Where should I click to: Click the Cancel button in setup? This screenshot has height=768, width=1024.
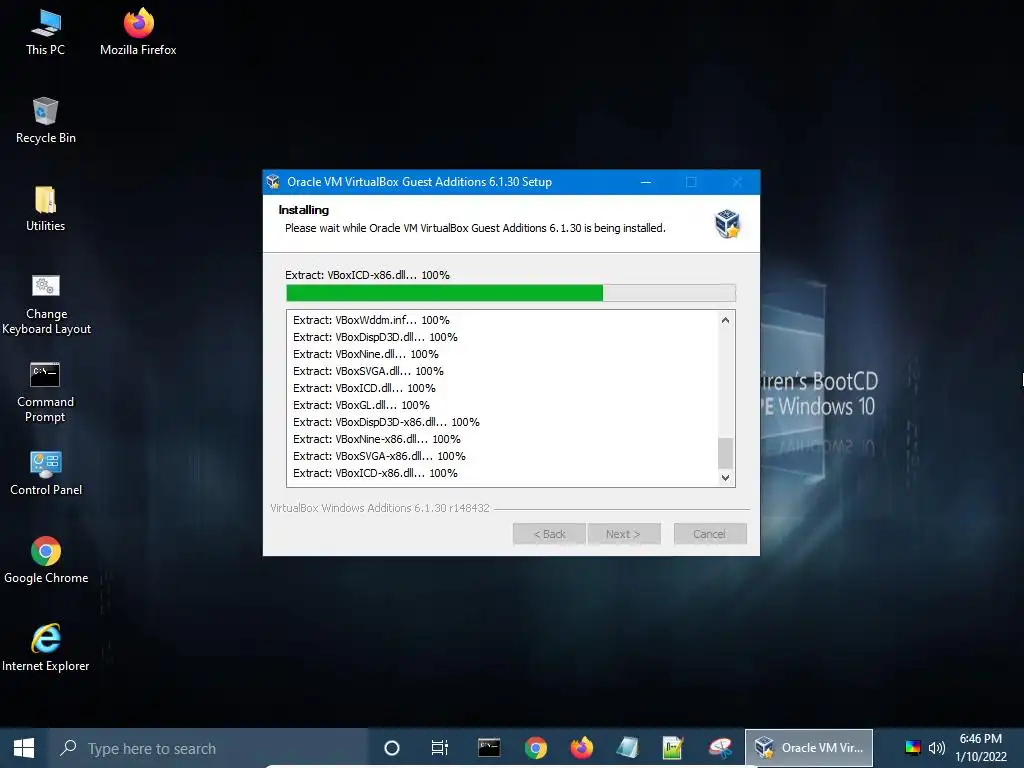tap(710, 534)
